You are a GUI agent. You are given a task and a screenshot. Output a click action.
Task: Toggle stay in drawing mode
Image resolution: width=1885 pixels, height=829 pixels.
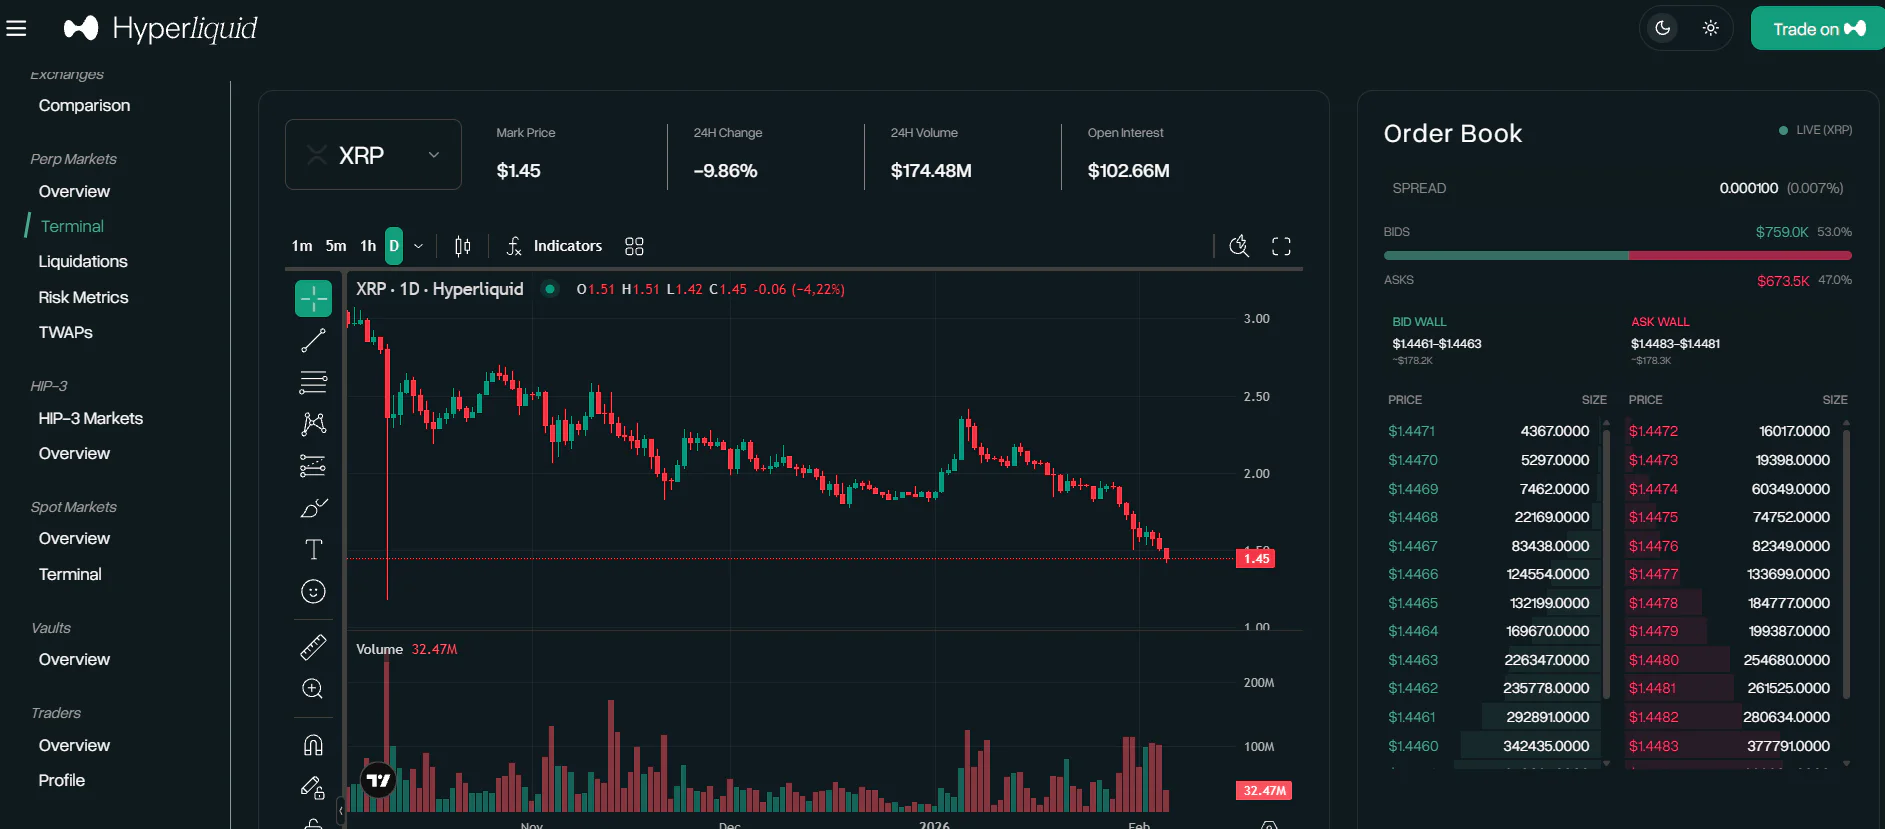click(x=313, y=788)
